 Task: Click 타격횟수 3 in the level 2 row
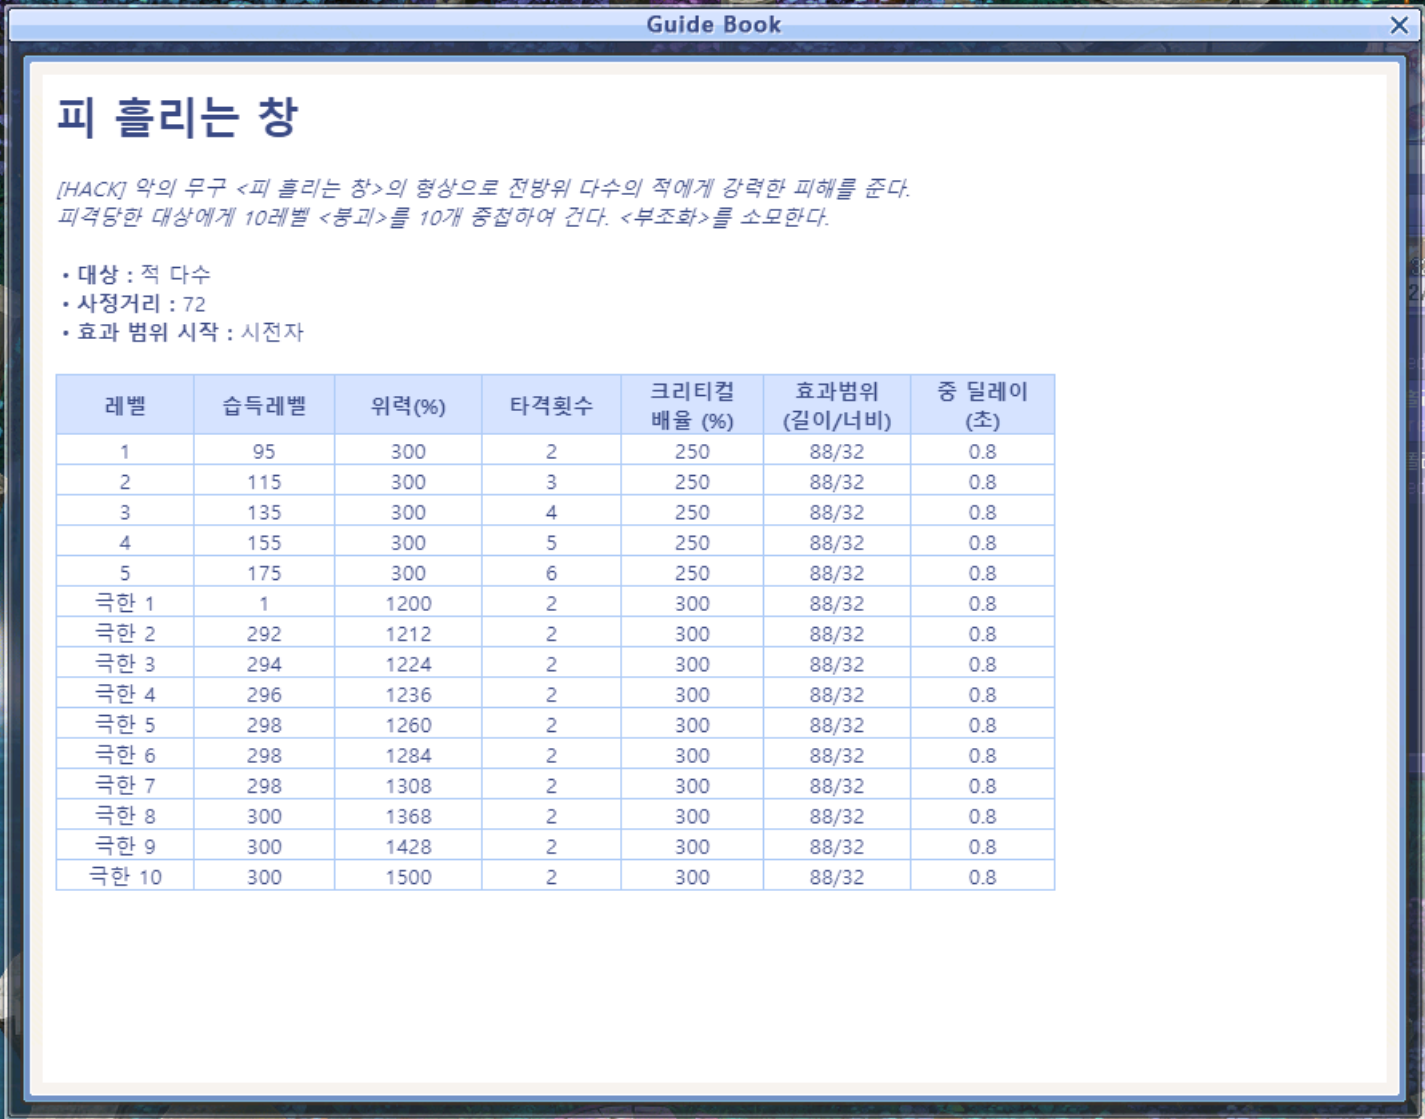[x=551, y=482]
